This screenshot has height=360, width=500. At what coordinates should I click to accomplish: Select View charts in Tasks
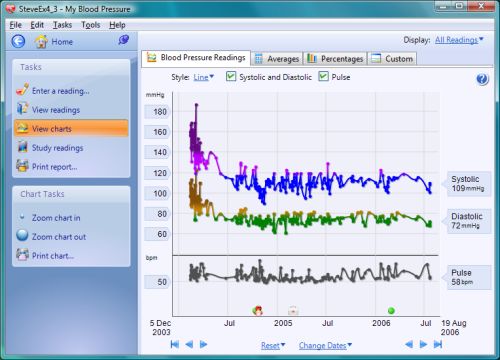click(71, 128)
